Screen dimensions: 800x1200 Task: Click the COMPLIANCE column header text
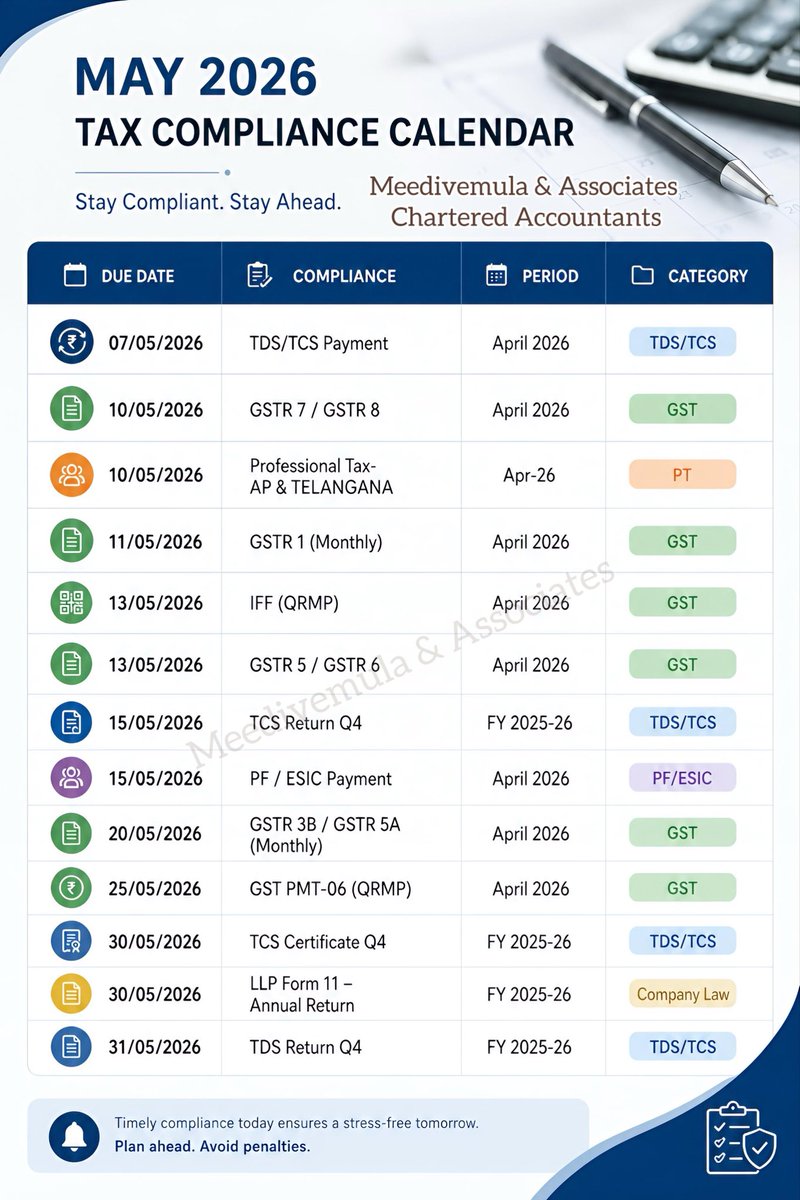tap(344, 276)
